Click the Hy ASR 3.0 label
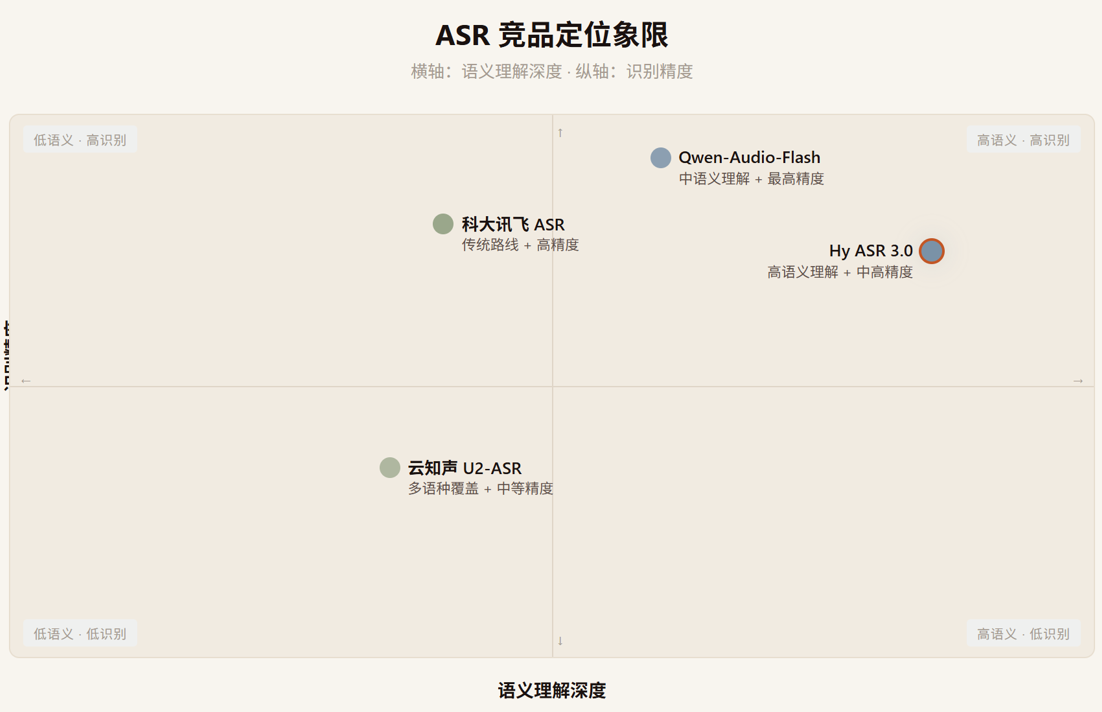1102x712 pixels. [871, 251]
